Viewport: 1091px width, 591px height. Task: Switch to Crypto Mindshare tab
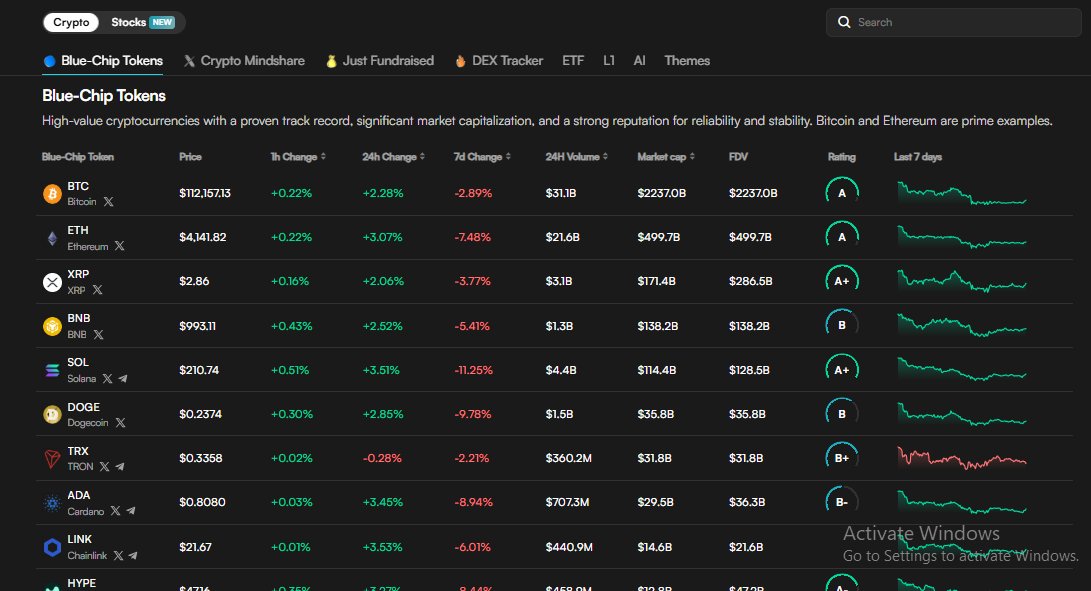tap(244, 61)
